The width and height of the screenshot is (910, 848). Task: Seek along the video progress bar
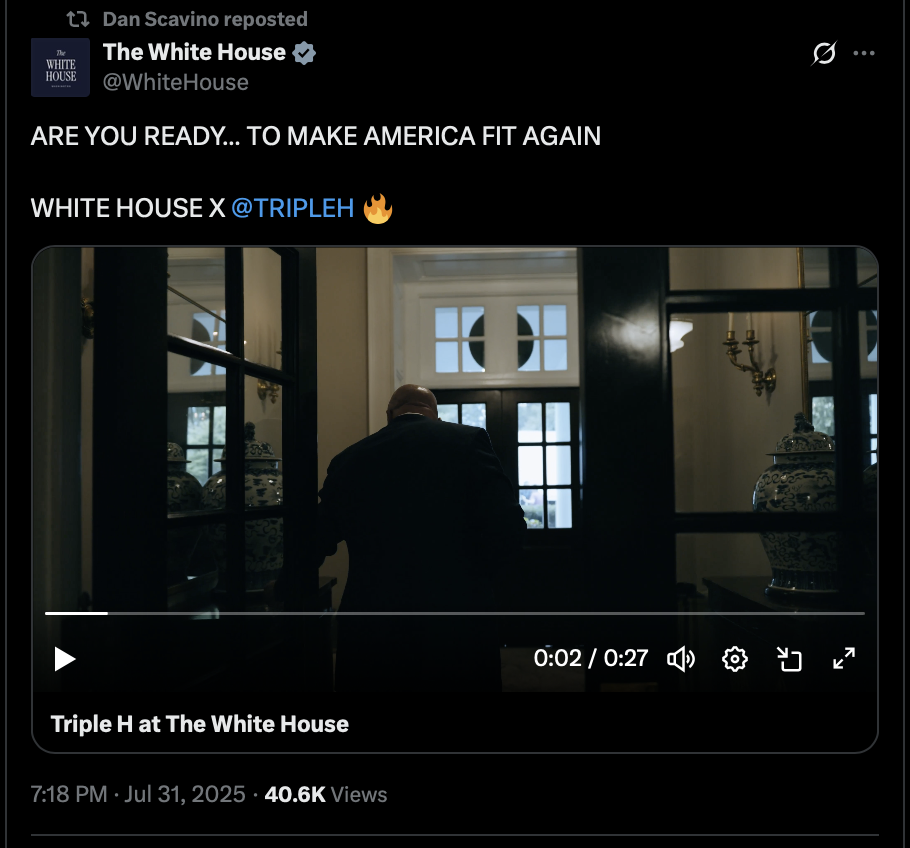(455, 613)
